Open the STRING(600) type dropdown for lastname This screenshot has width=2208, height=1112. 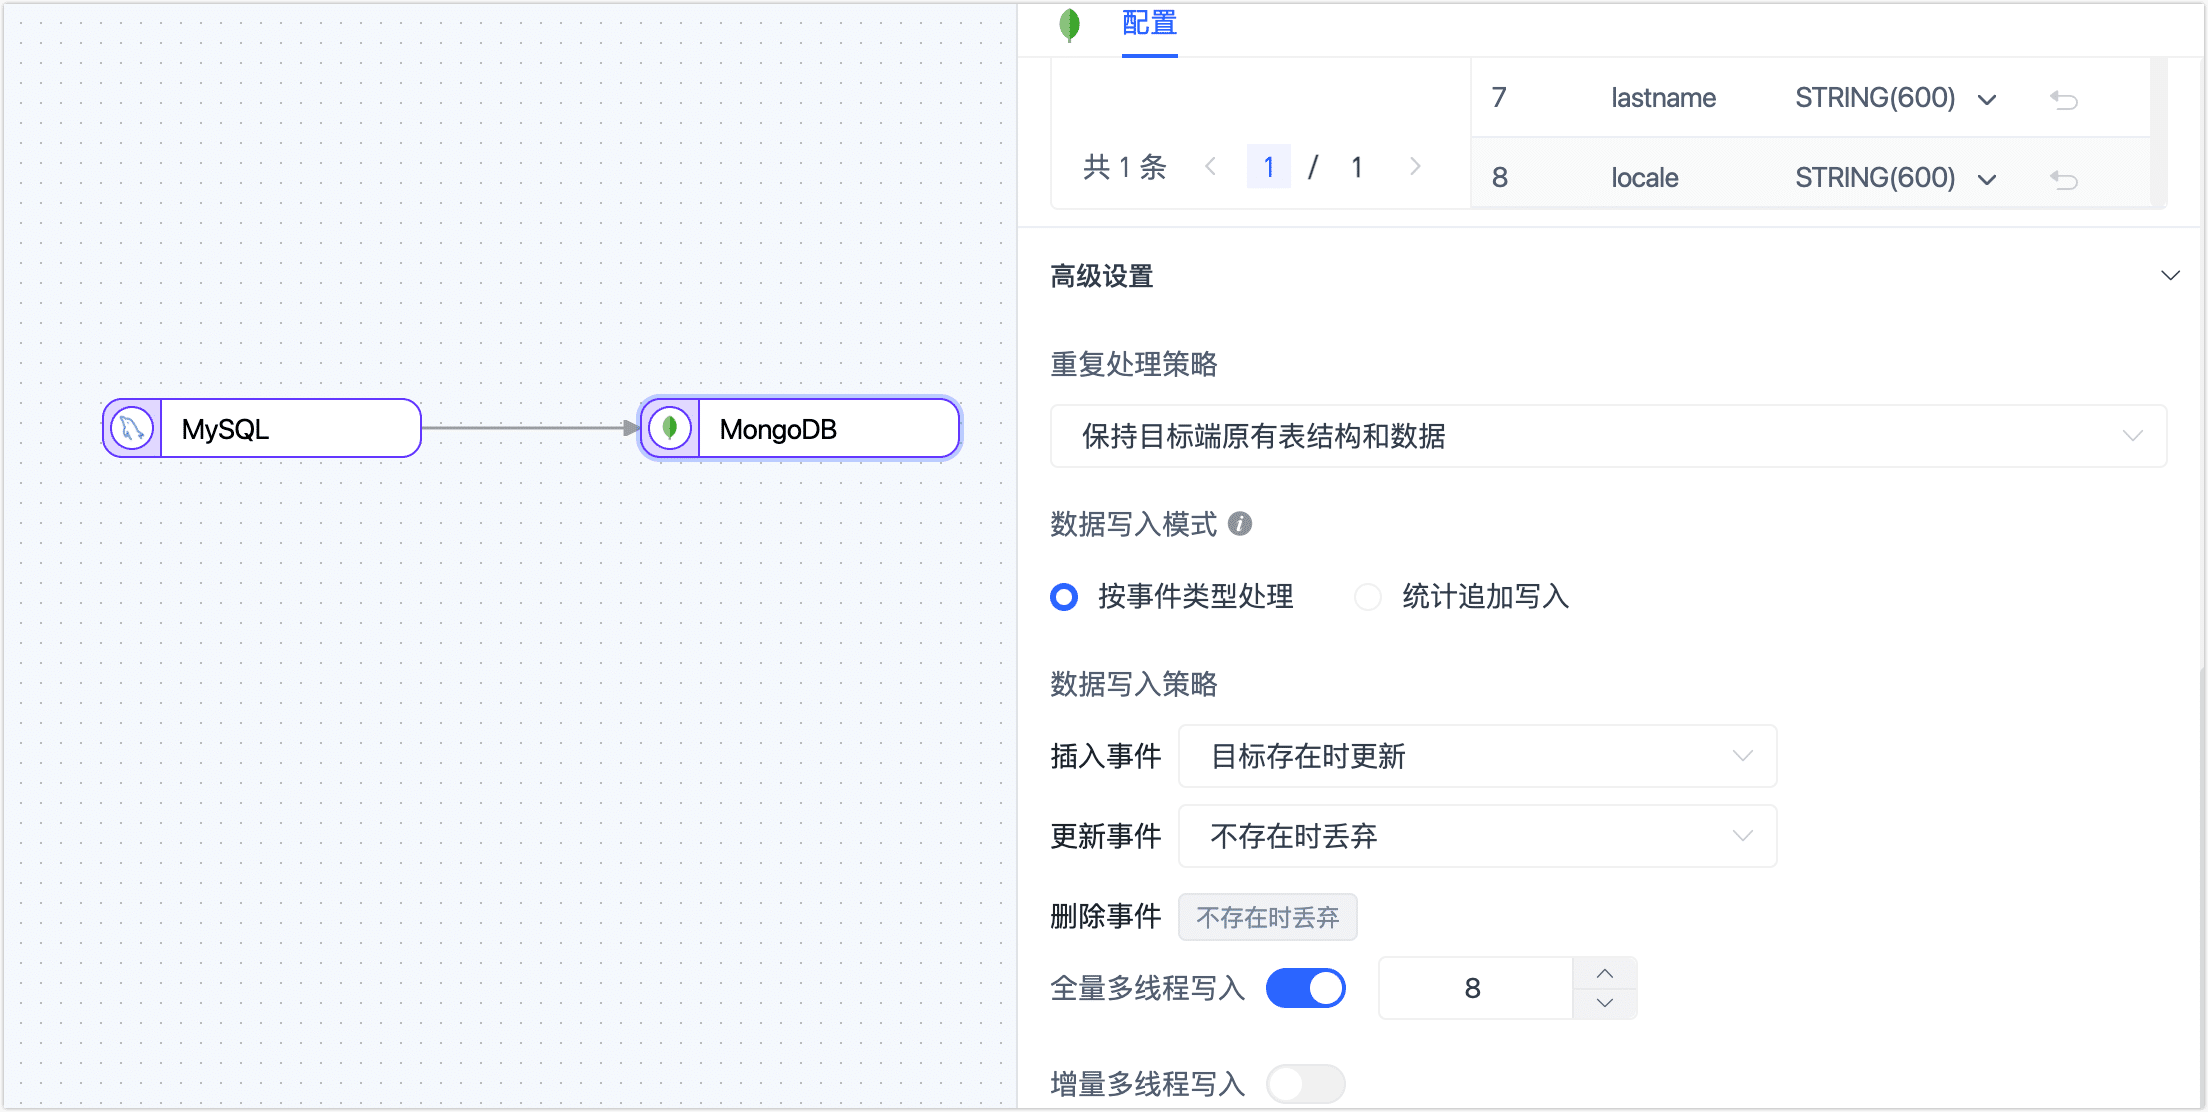click(x=1987, y=100)
